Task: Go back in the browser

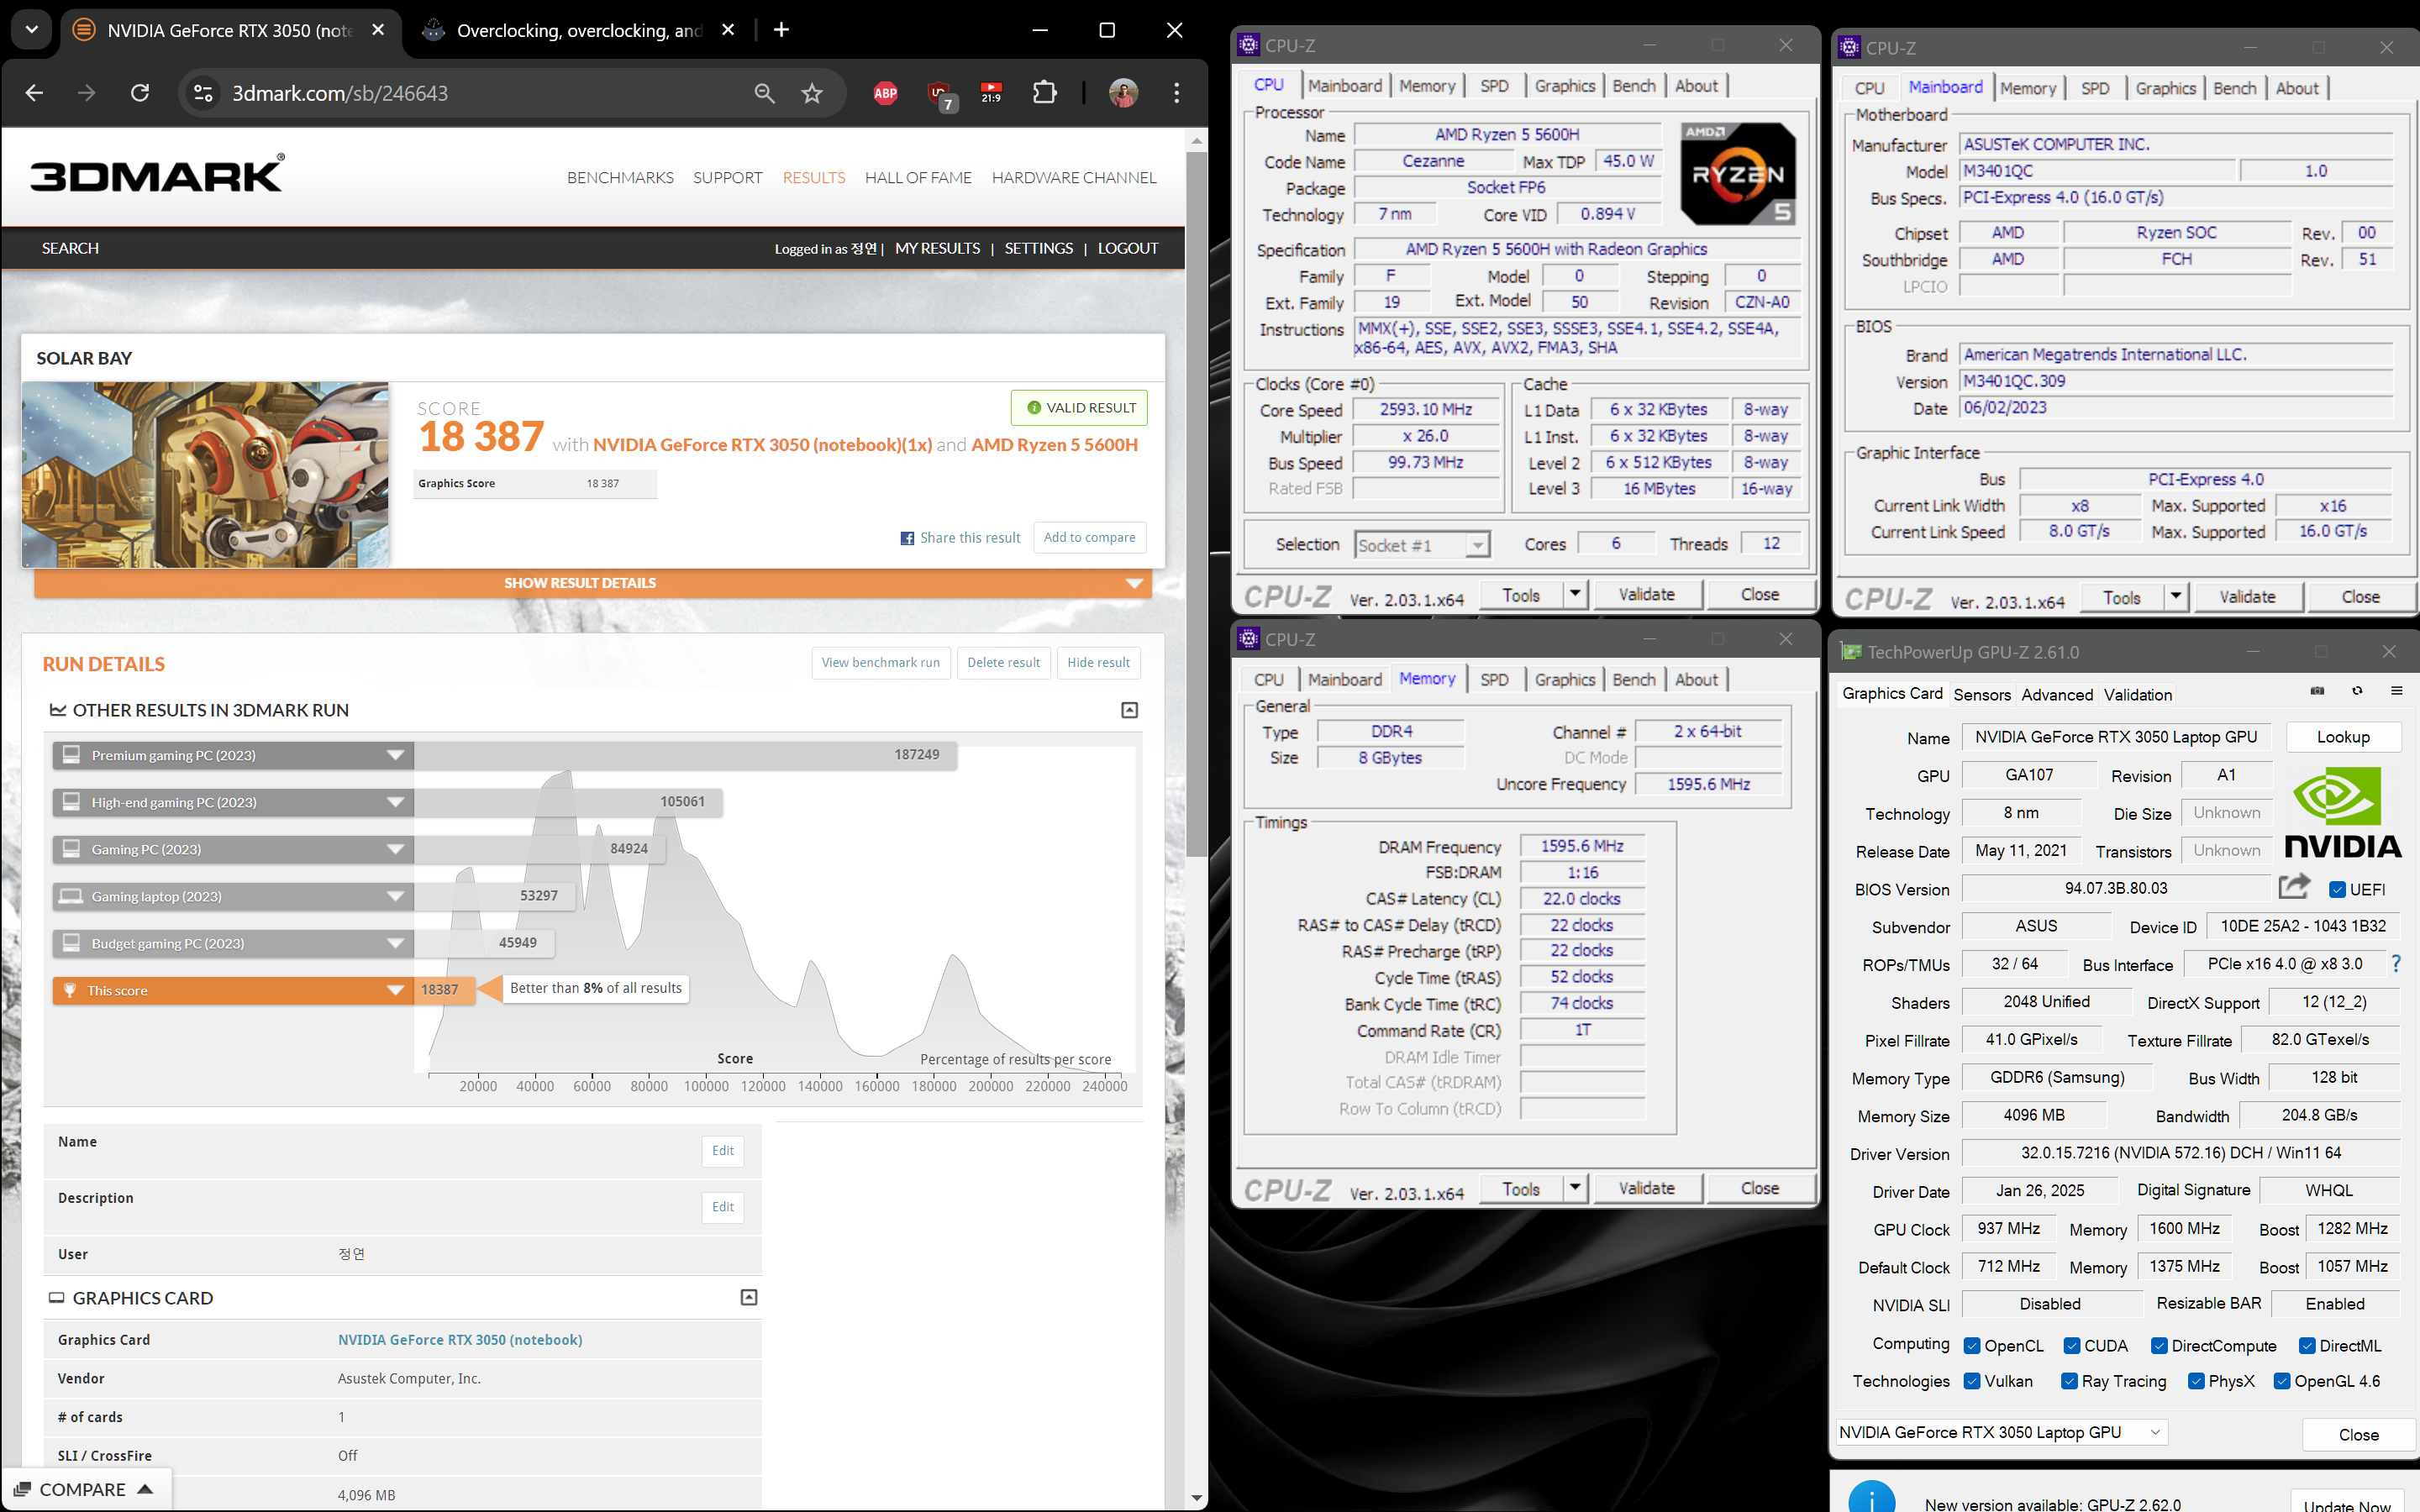Action: click(34, 93)
